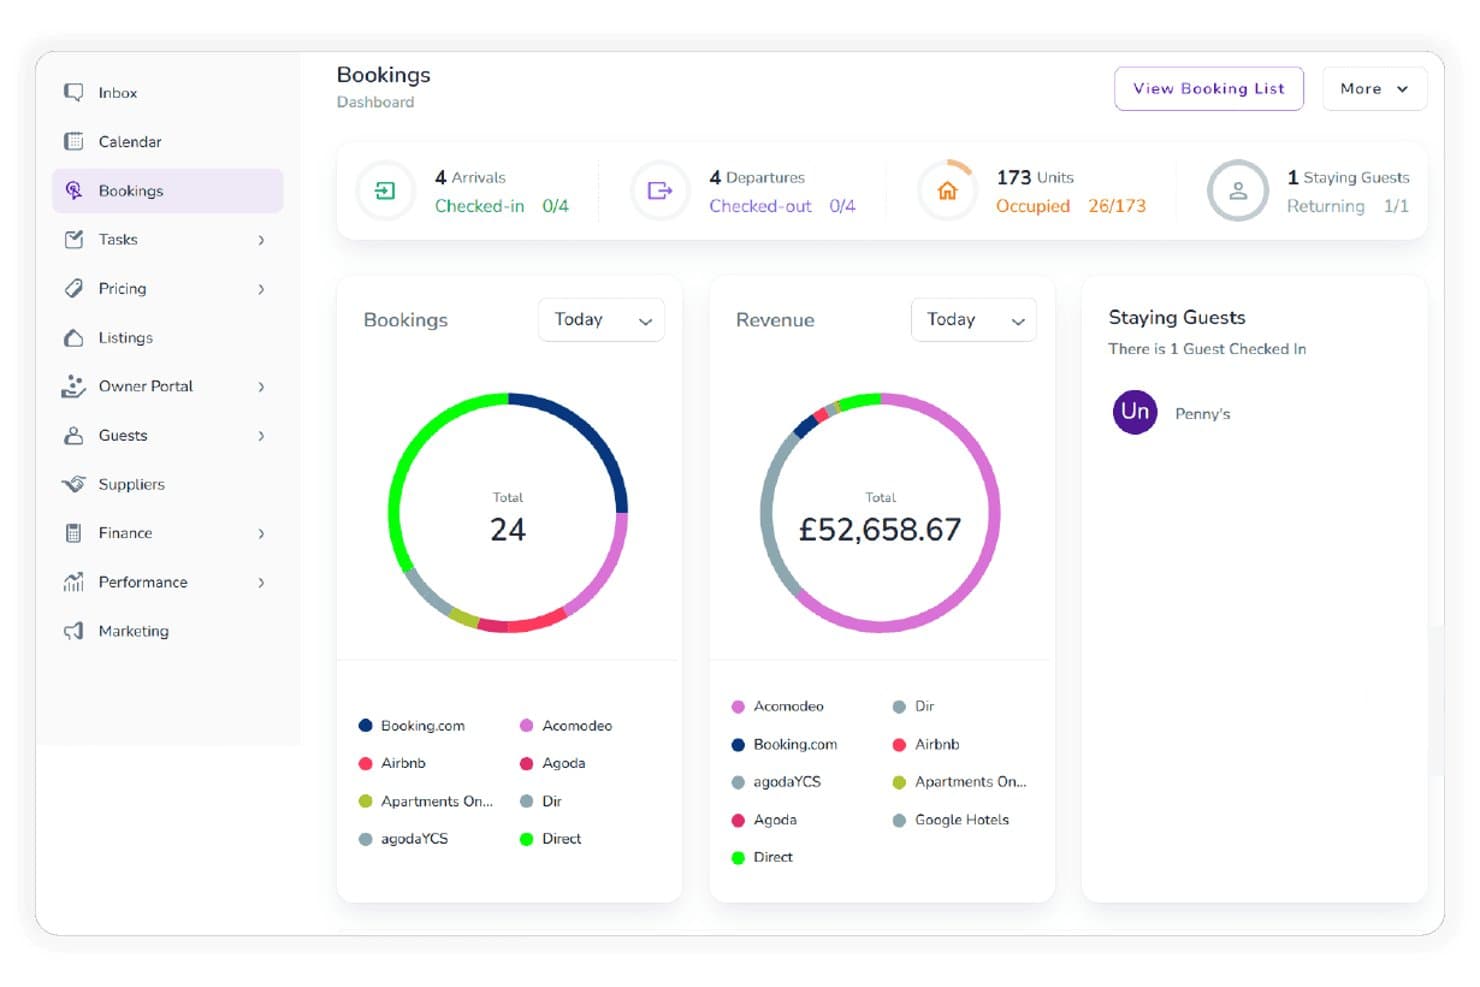
Task: Click the Owner Portal icon
Action: click(x=73, y=386)
